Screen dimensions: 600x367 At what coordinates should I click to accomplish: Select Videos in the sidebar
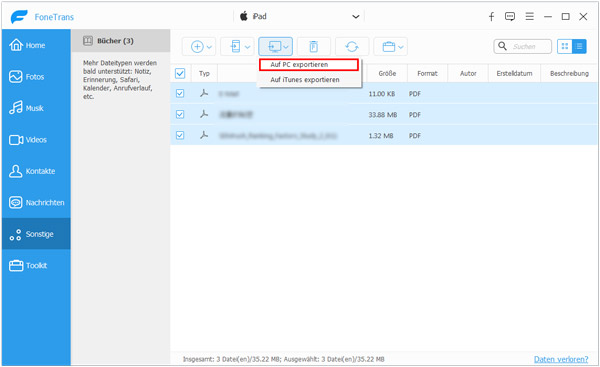[x=36, y=140]
